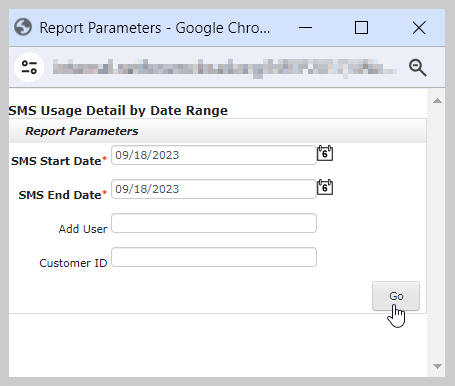Click the scrollbar up arrow
Viewport: 455px width, 386px height.
(437, 101)
